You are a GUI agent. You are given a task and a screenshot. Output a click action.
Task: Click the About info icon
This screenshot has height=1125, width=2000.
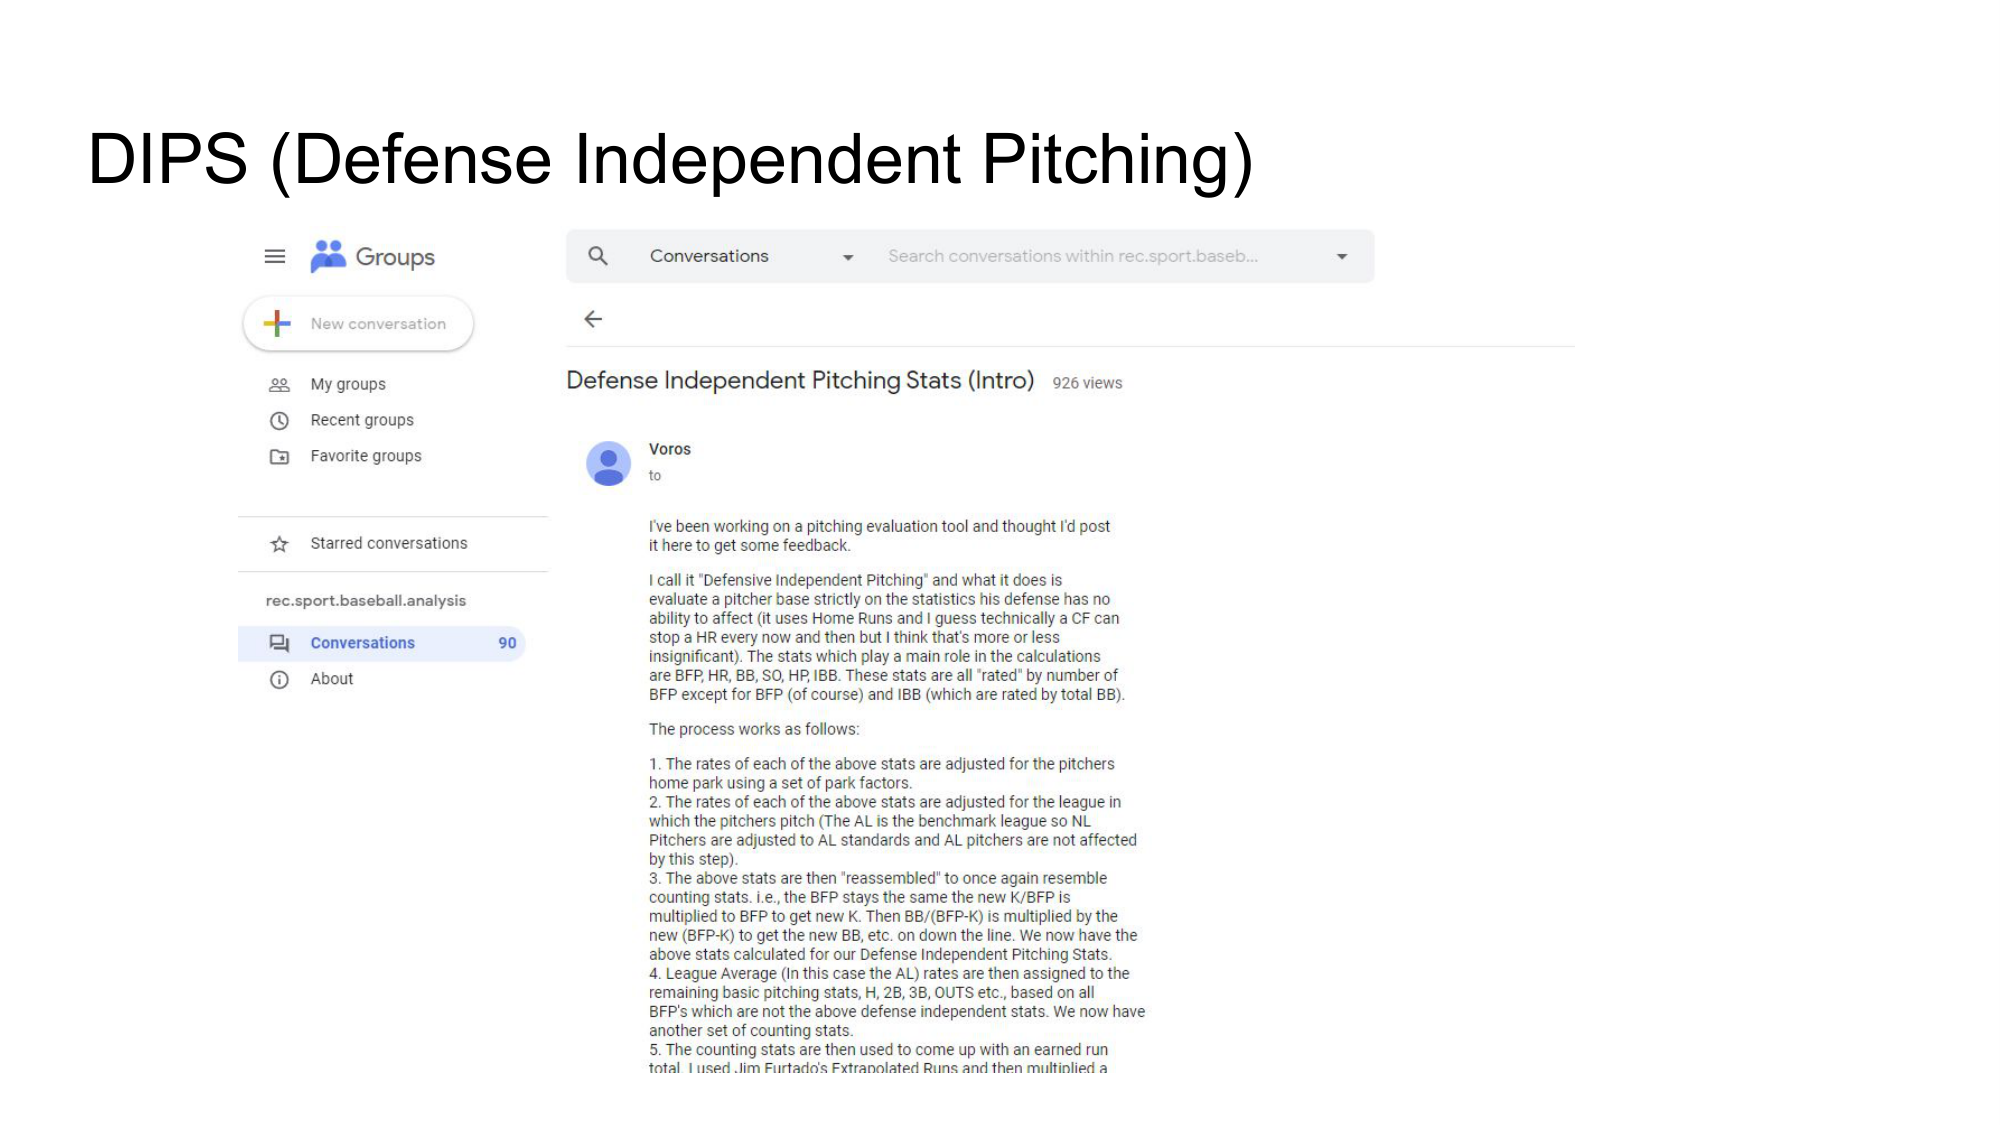coord(279,680)
